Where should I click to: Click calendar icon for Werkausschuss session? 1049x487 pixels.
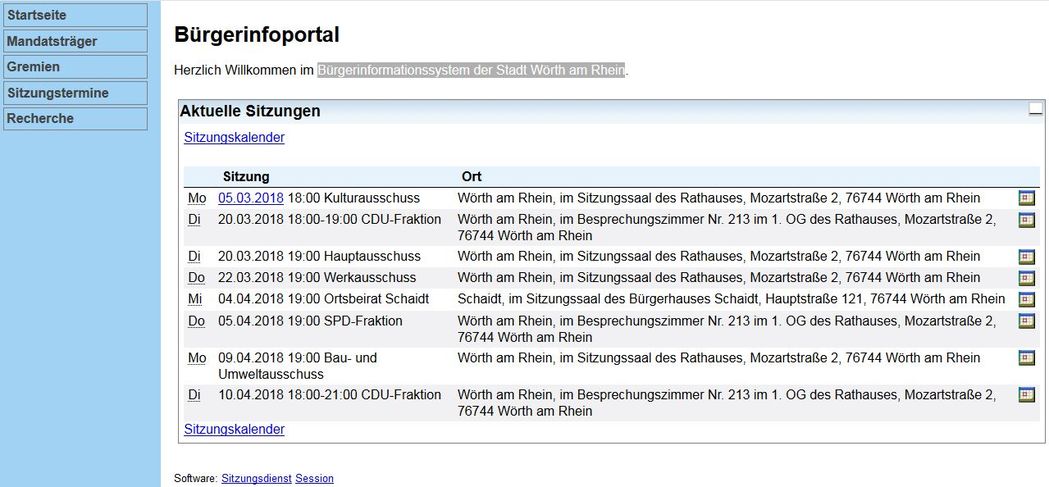pos(1026,278)
